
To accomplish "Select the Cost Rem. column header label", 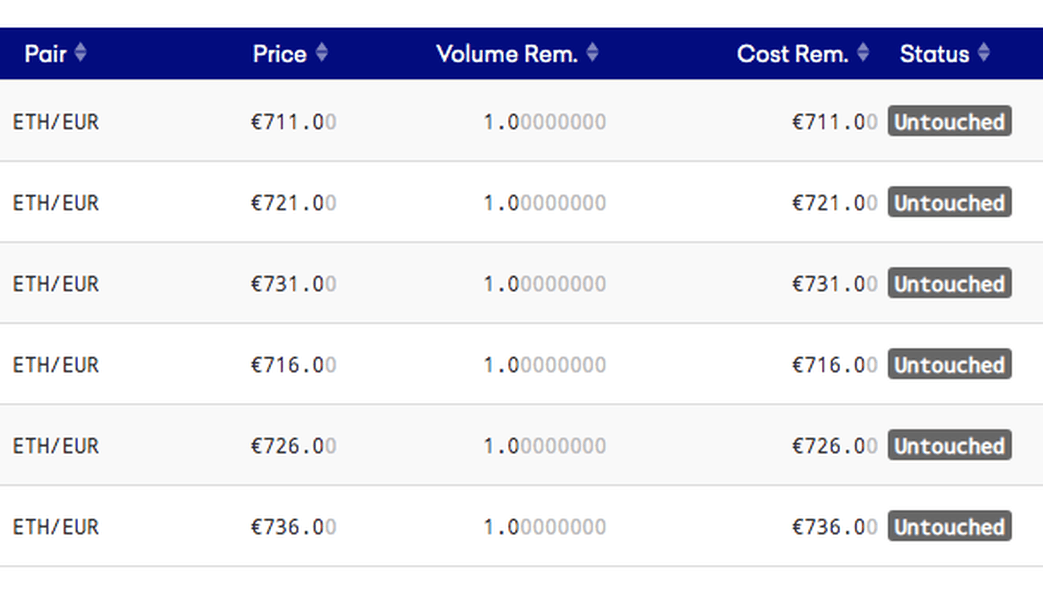I will coord(792,54).
